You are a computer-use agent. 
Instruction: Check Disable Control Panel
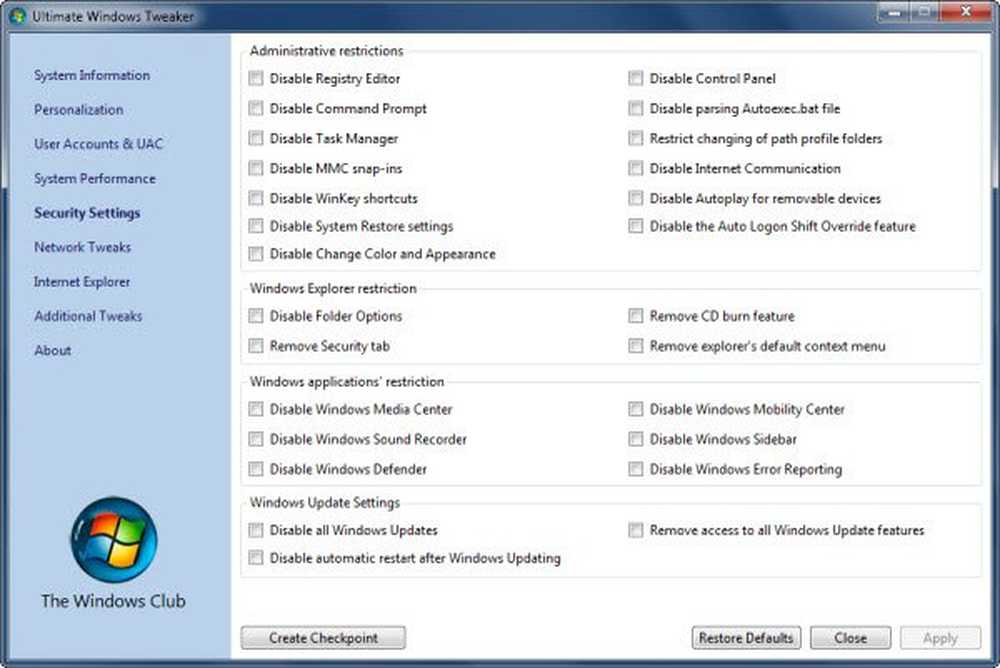[x=636, y=78]
